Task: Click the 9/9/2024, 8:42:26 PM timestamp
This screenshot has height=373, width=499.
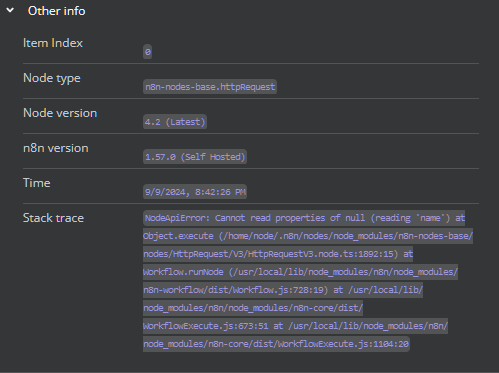Action: [195, 192]
